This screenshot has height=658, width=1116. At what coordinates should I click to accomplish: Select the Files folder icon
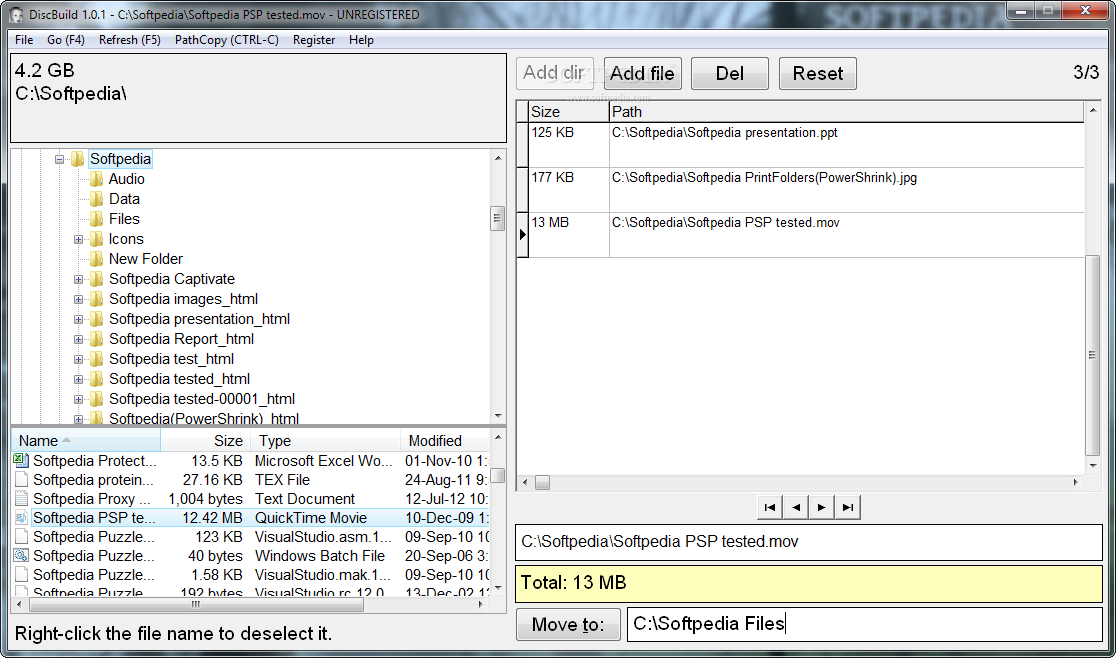click(x=96, y=218)
